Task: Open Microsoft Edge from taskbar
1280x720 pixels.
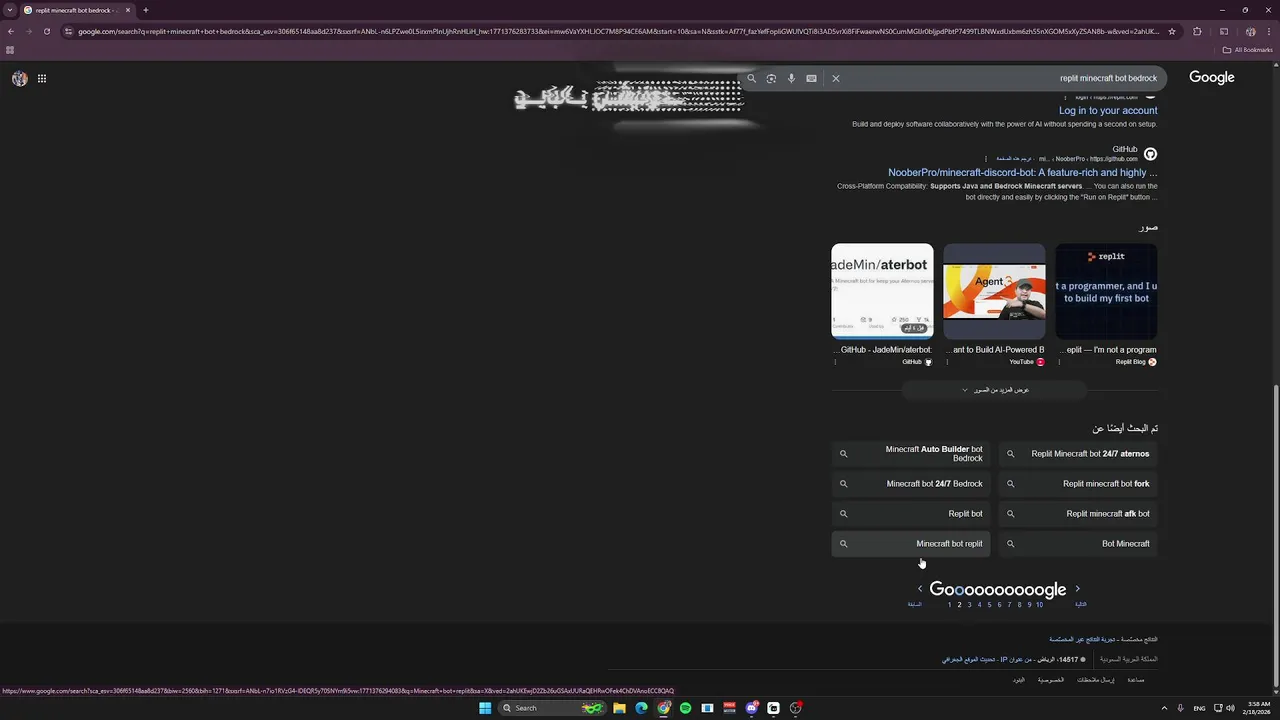Action: pos(642,708)
